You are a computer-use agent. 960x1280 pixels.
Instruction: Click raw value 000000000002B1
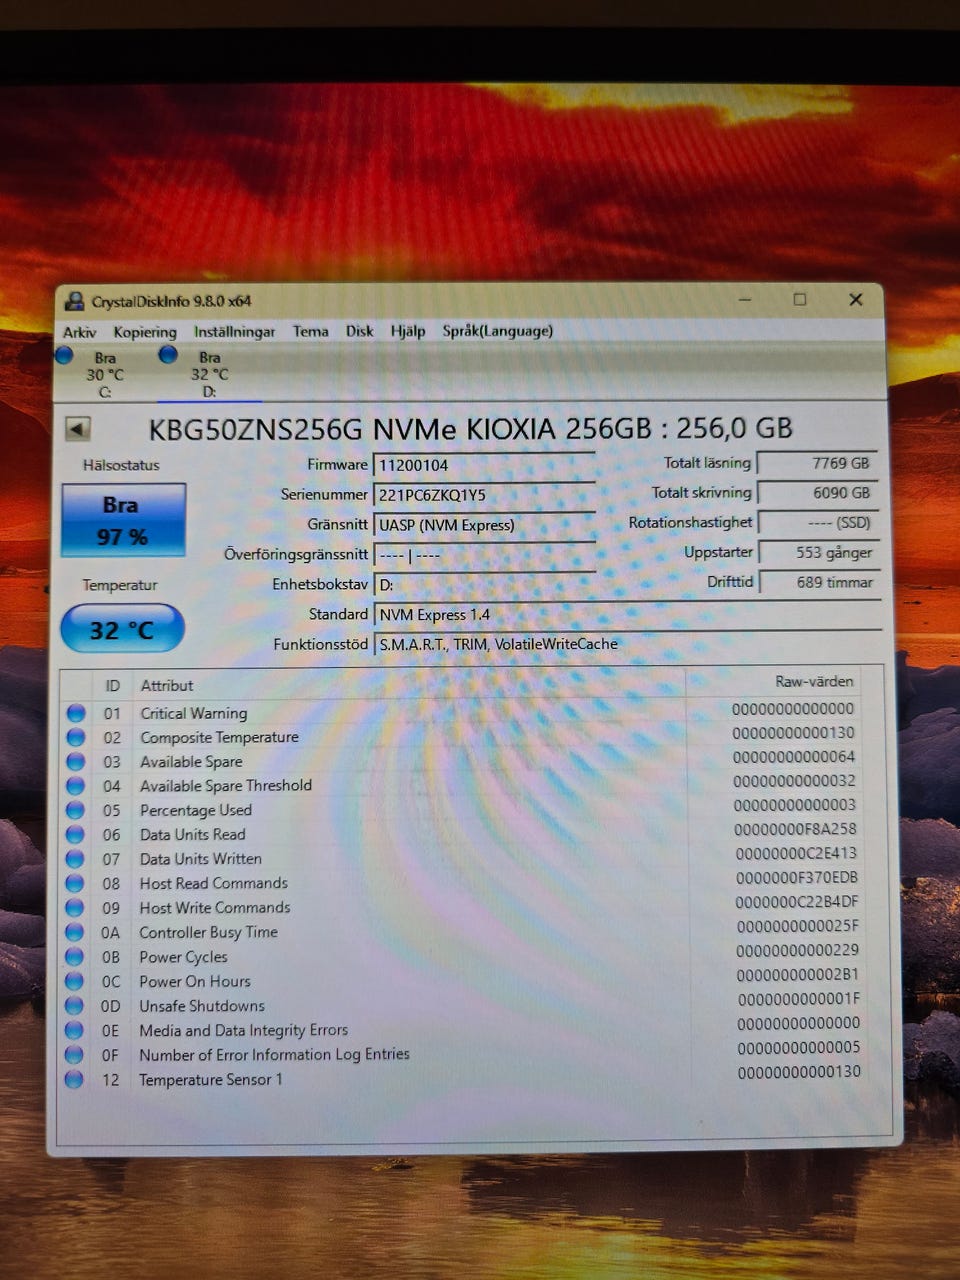tap(797, 974)
